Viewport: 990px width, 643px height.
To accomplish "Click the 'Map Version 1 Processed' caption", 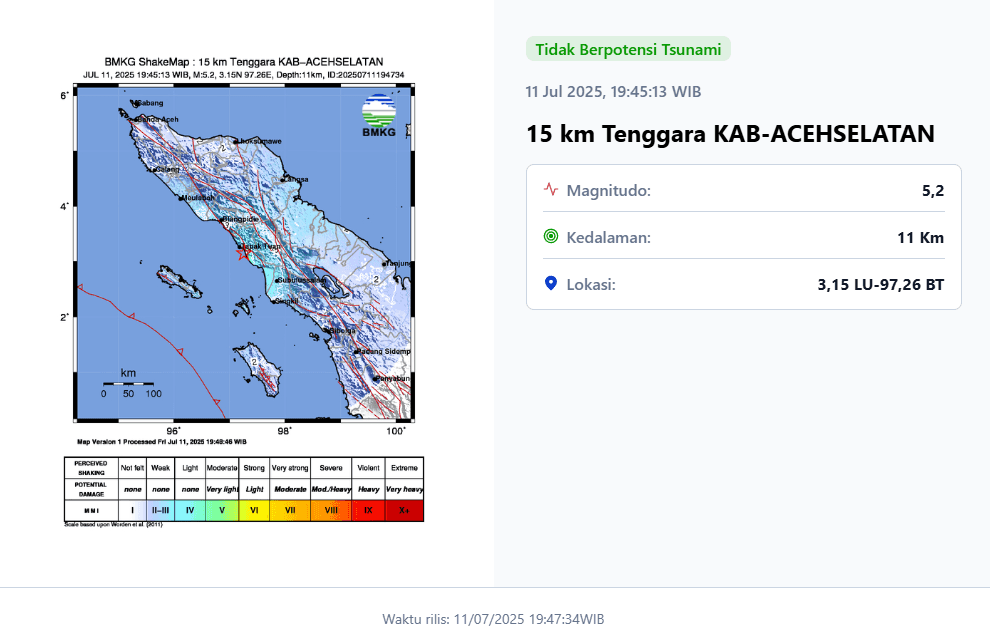I will click(x=162, y=442).
